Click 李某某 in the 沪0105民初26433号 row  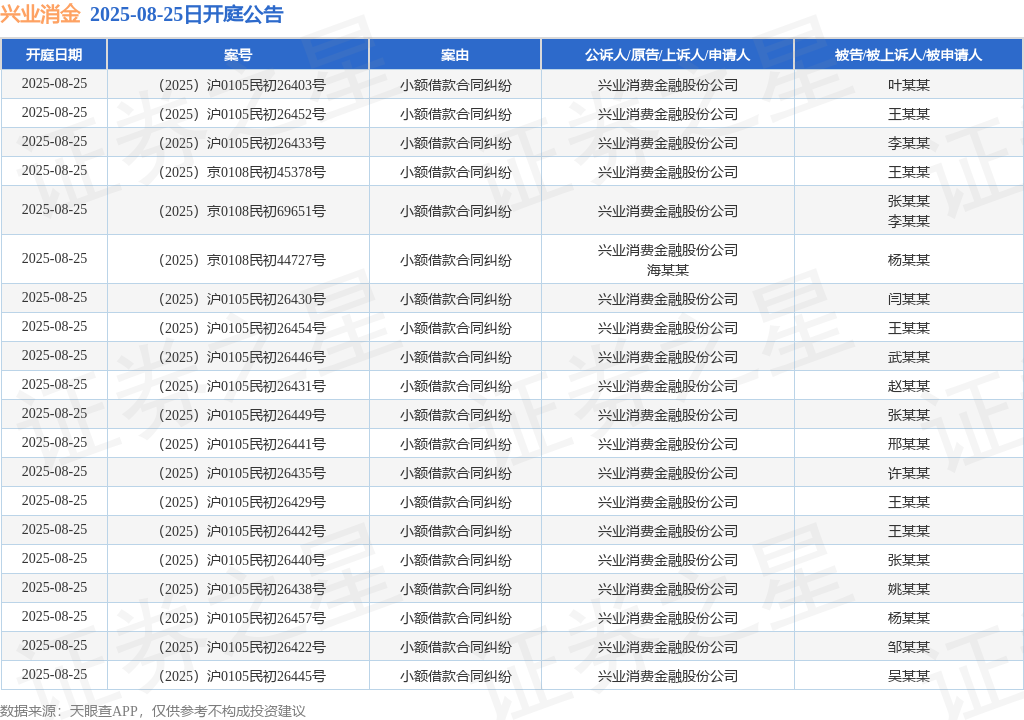[908, 143]
